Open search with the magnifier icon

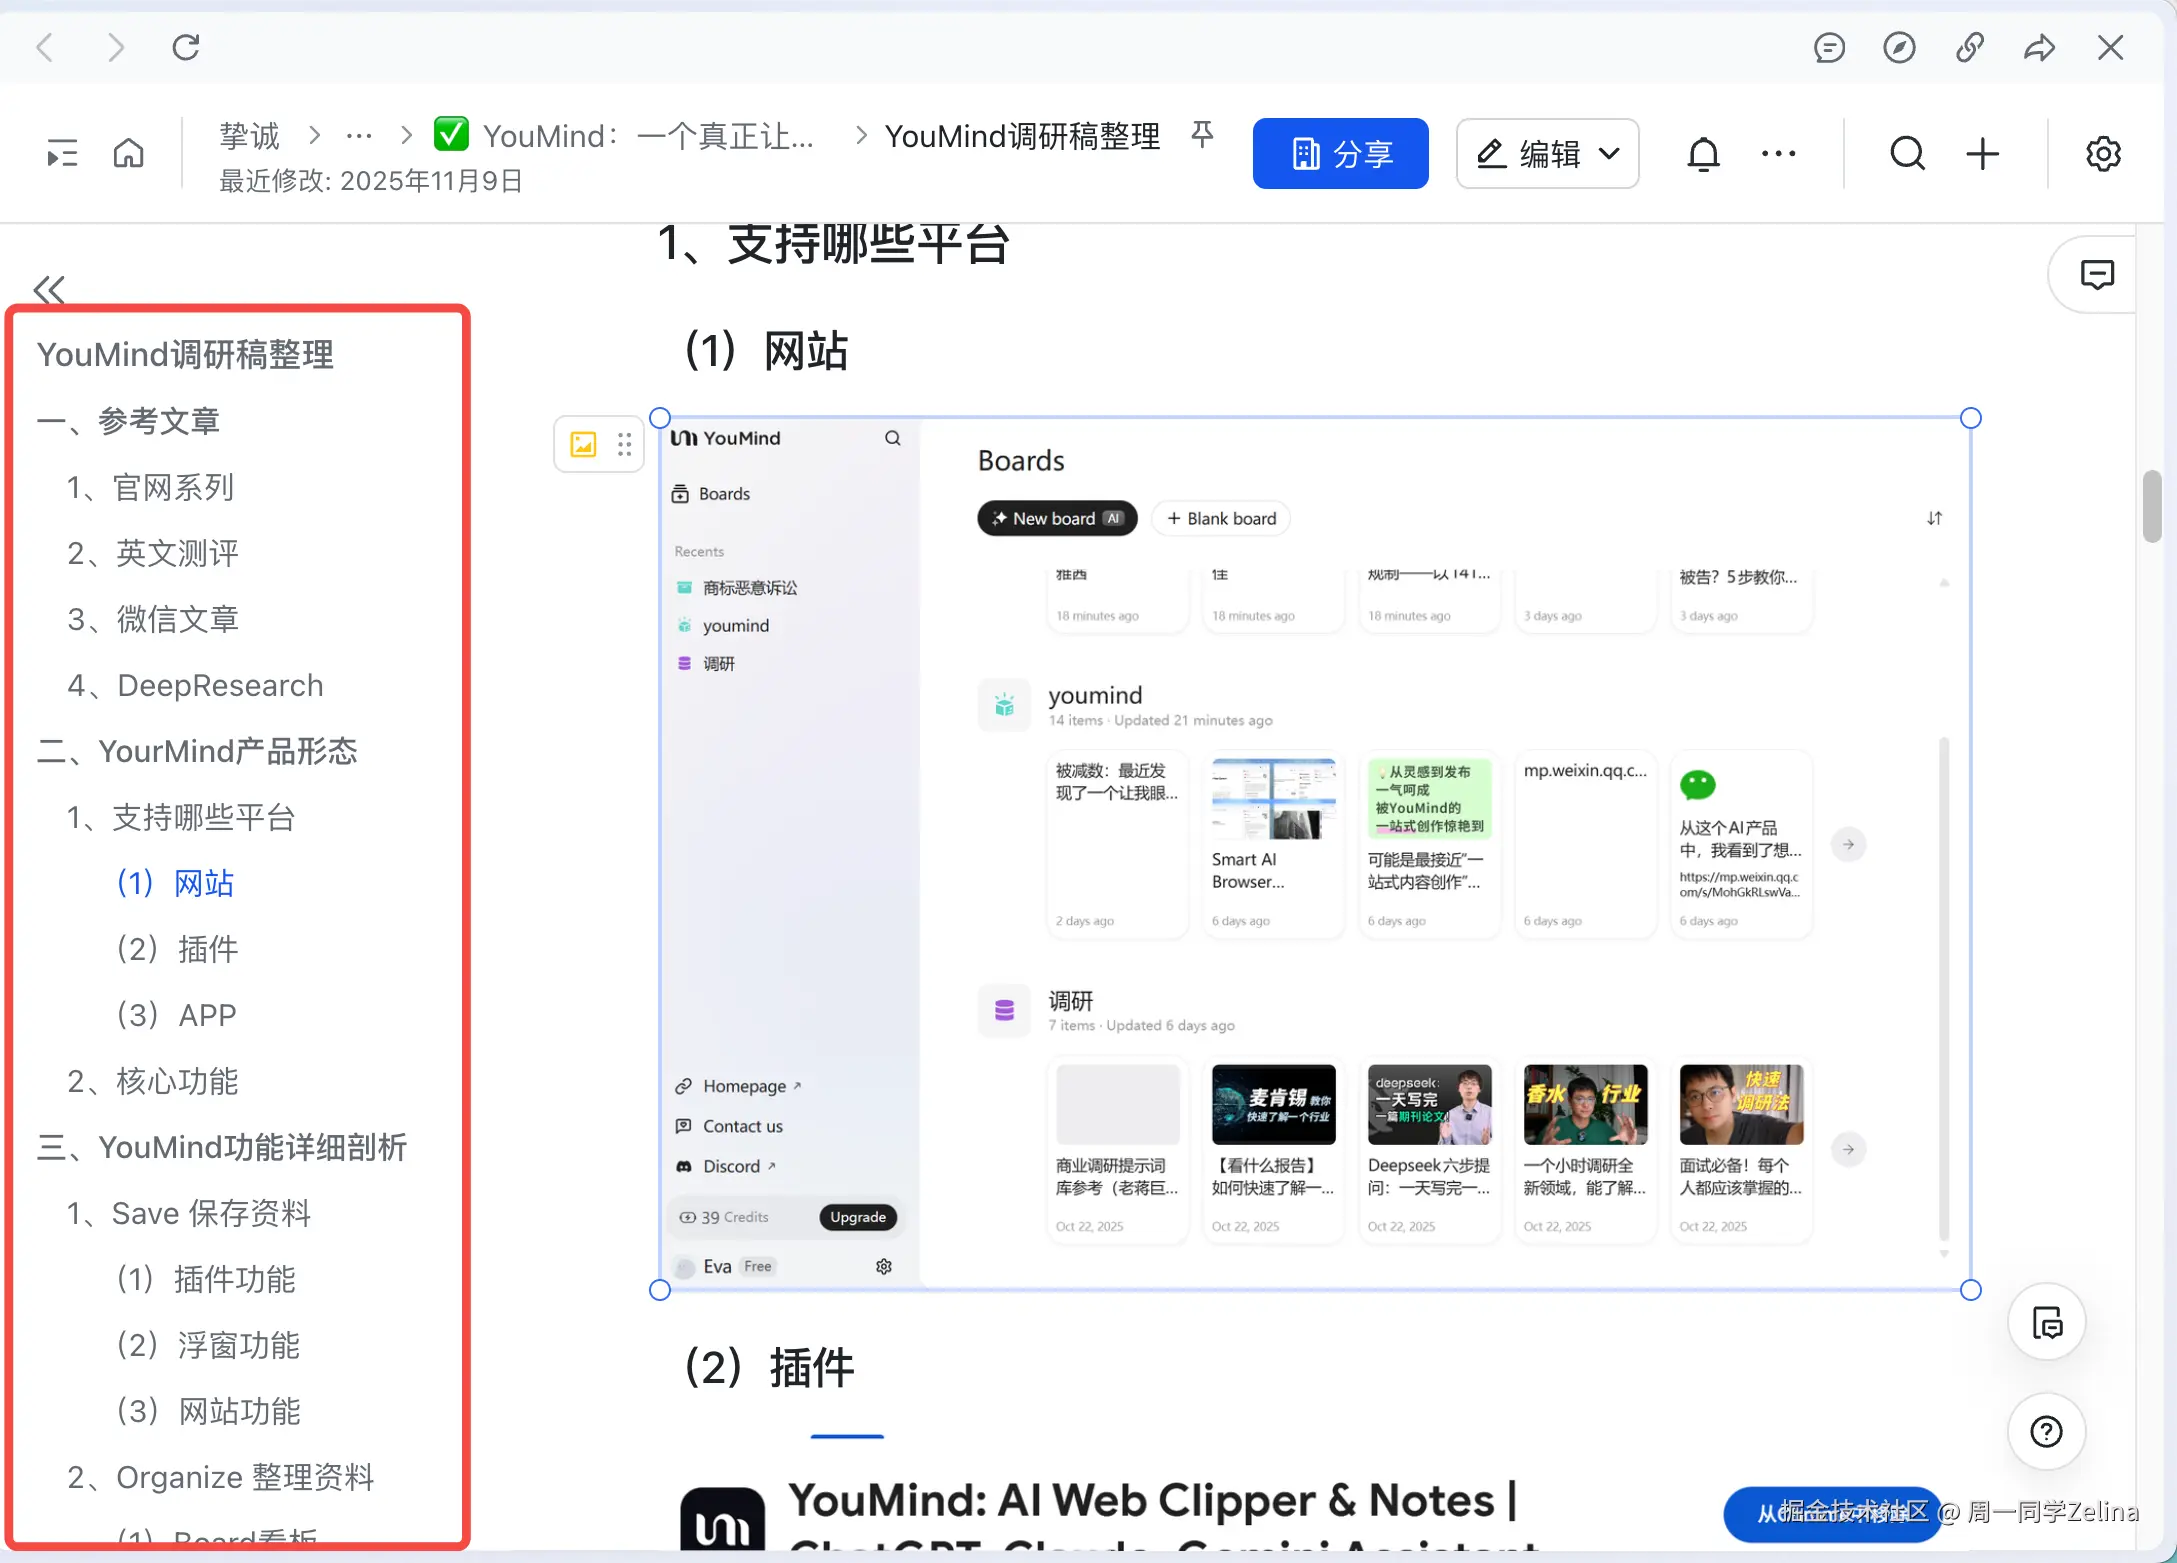tap(1907, 154)
